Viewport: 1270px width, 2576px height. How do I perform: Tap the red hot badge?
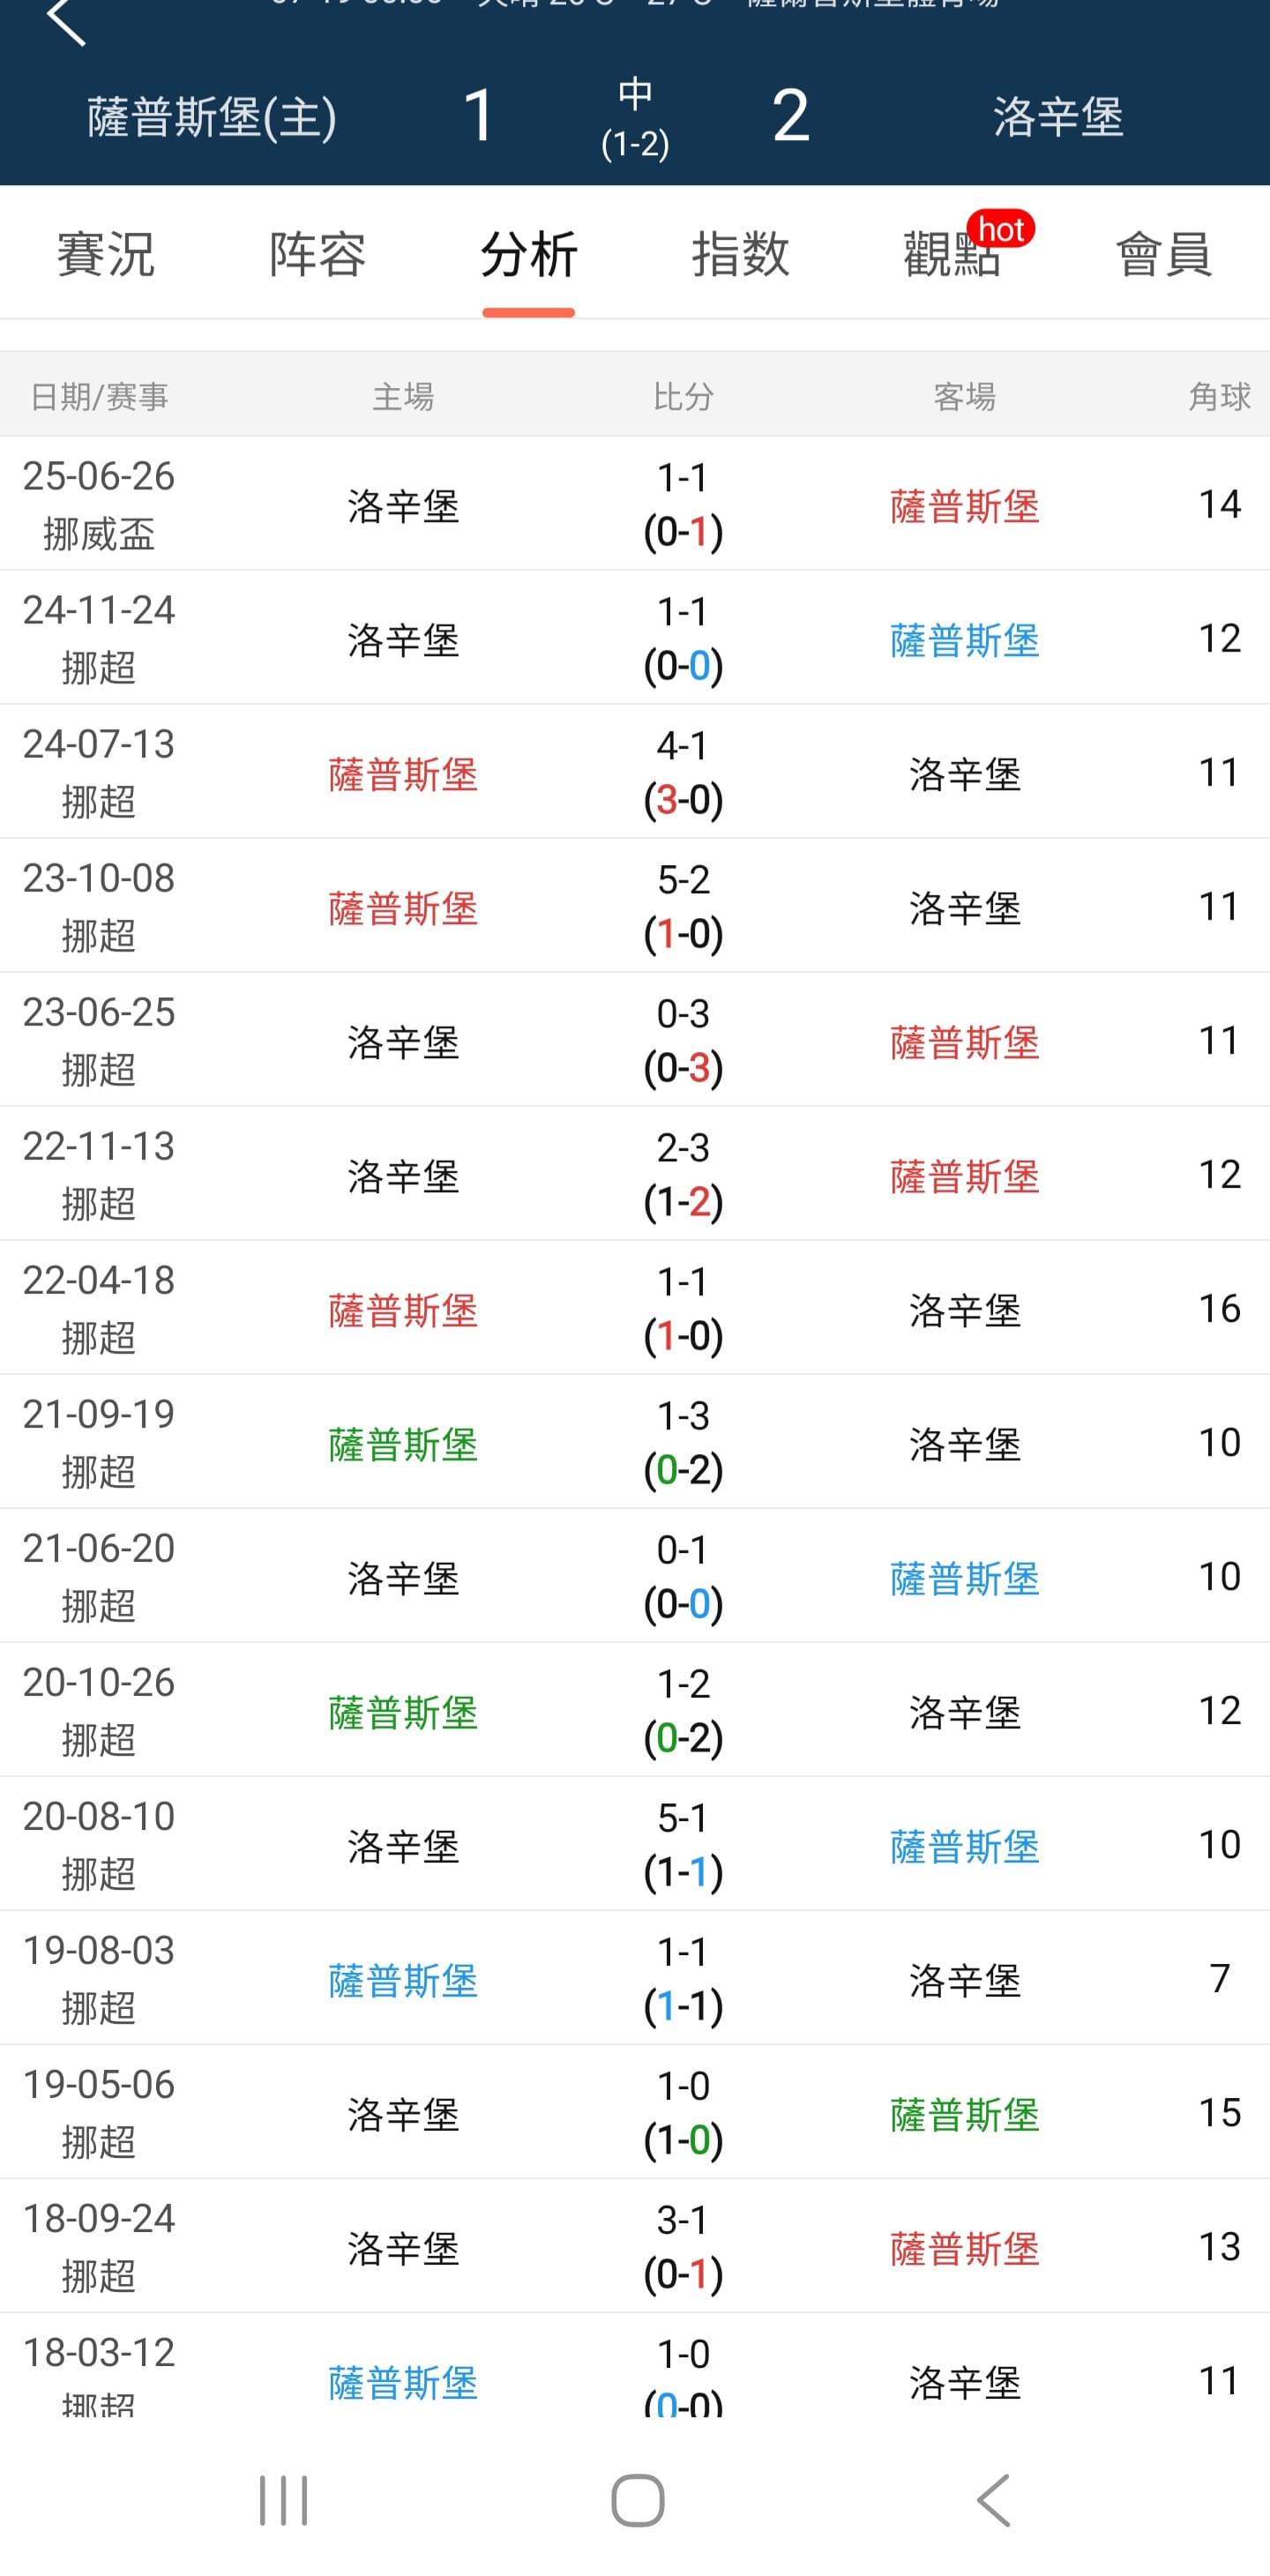(1000, 229)
